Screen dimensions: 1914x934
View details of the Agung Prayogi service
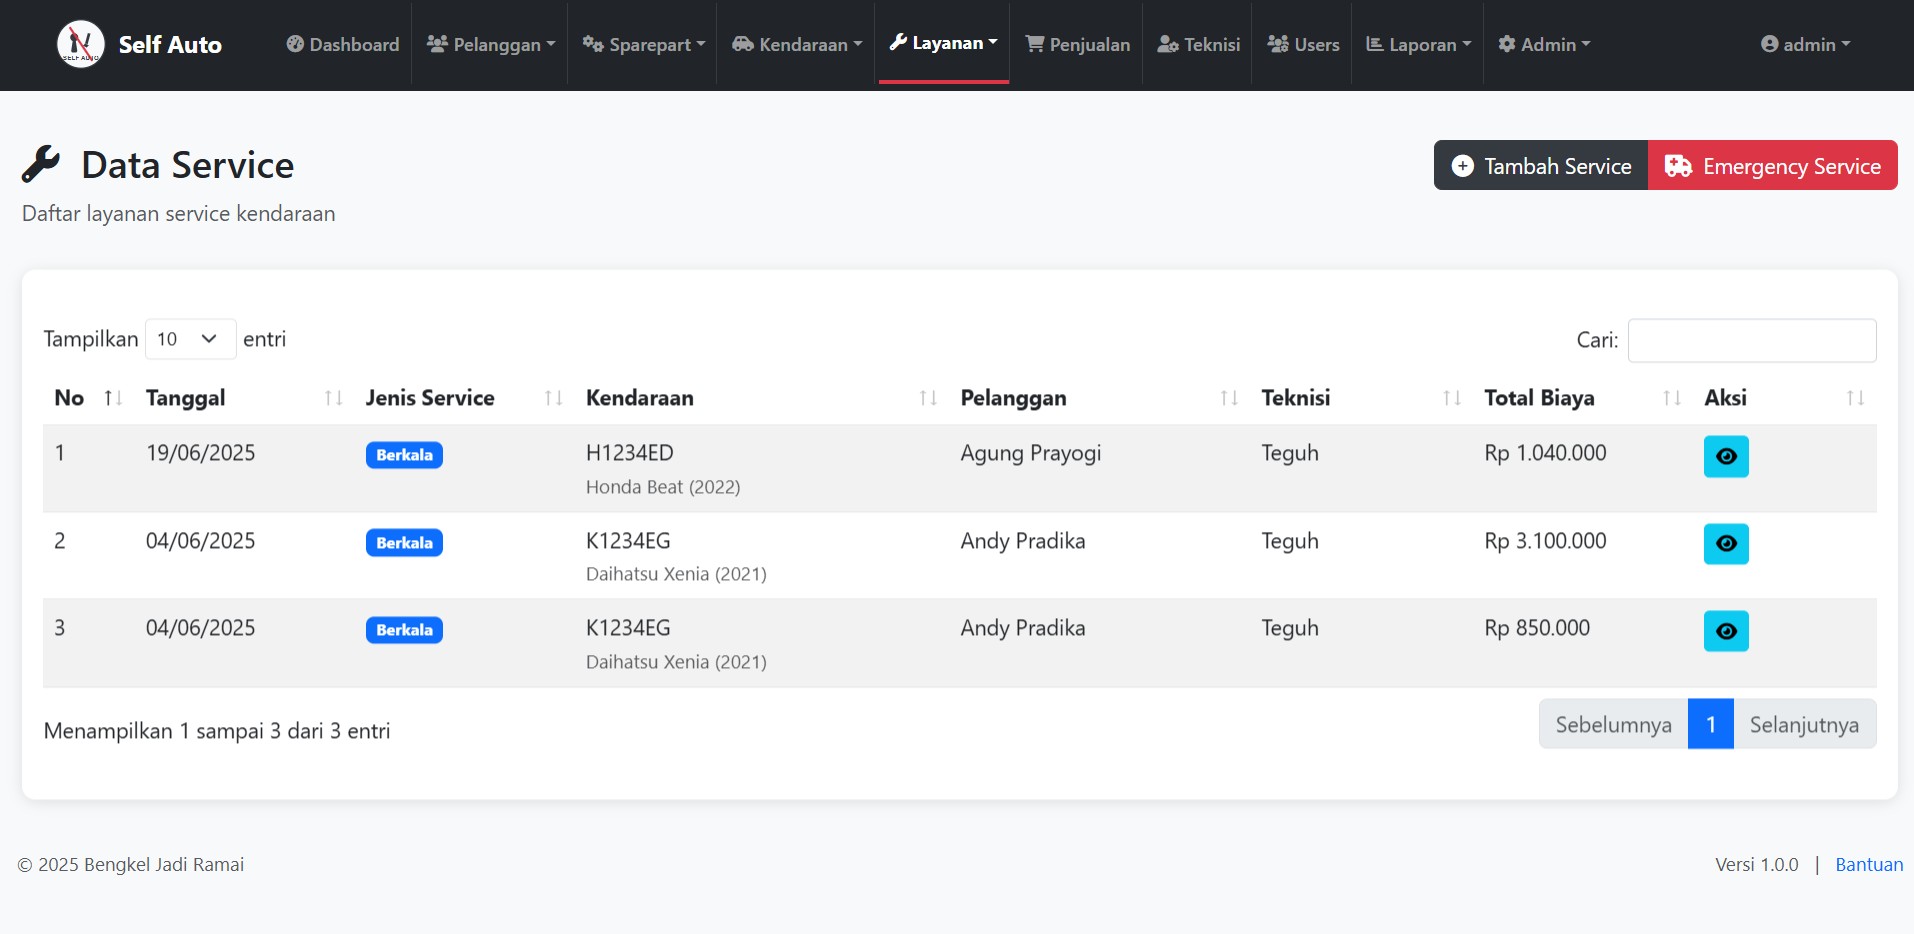point(1726,456)
